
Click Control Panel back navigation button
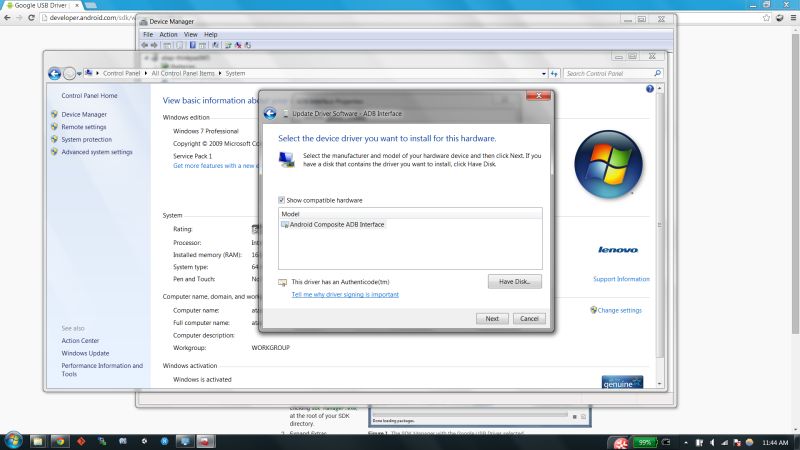point(55,73)
